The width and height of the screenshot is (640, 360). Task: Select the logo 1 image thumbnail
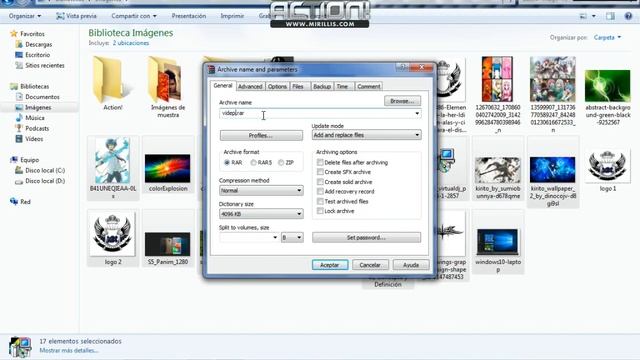pos(607,166)
